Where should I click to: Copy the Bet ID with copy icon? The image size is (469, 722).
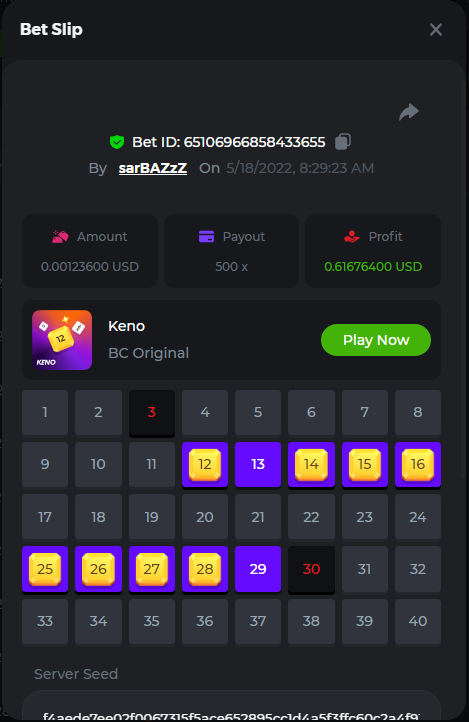point(343,141)
